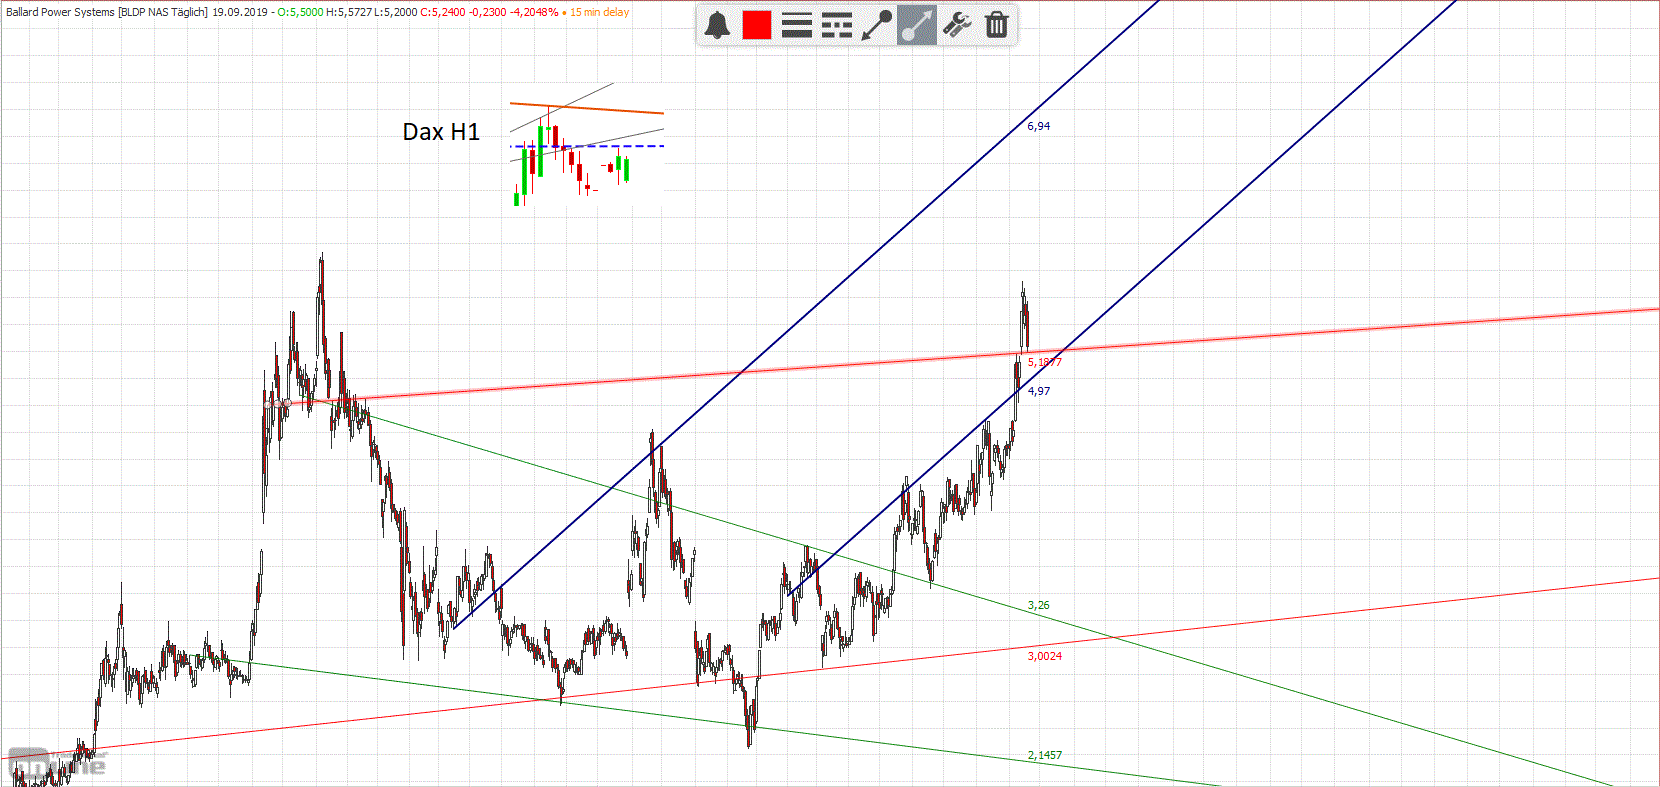Set a price alert with the bell icon
Image resolution: width=1660 pixels, height=787 pixels.
[x=717, y=25]
